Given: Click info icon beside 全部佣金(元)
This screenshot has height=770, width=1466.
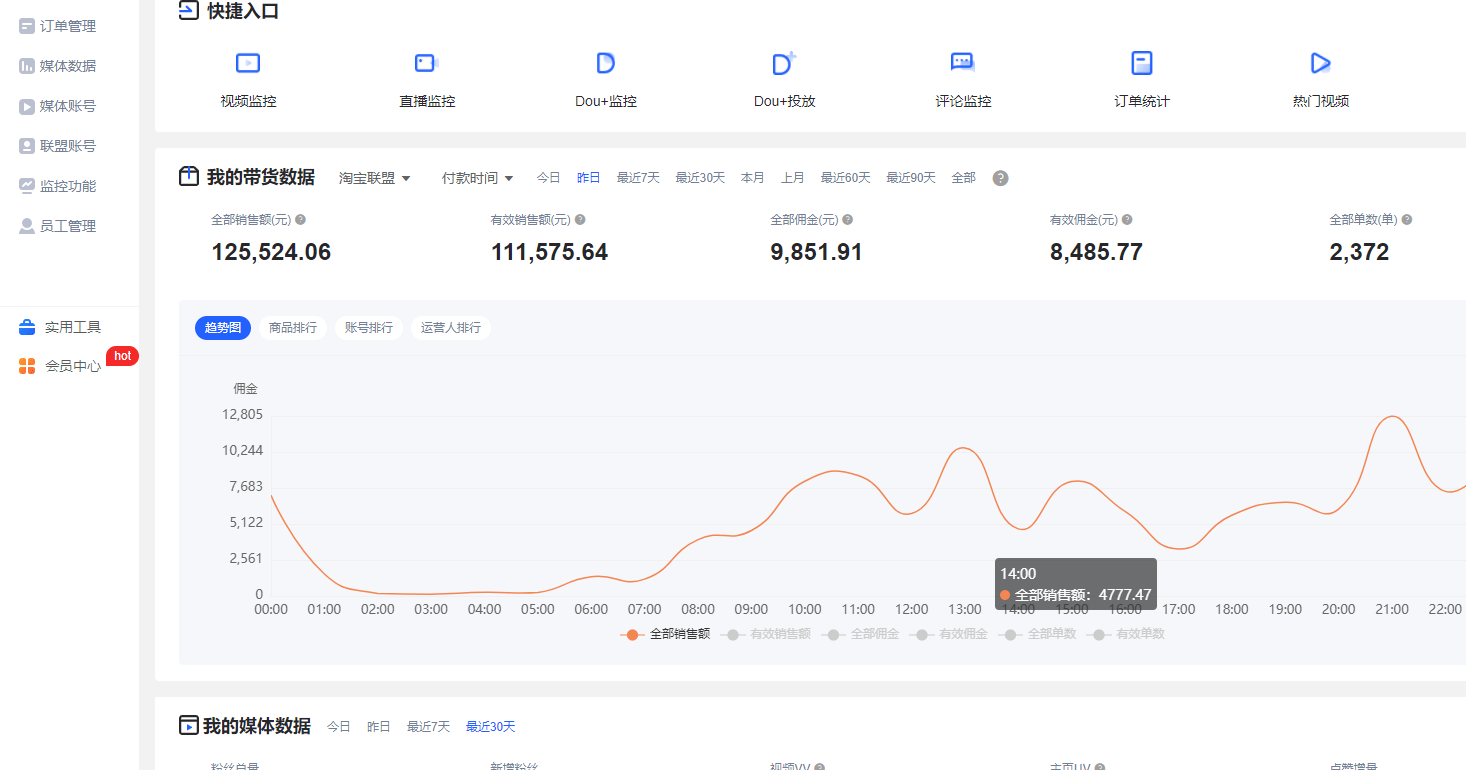Looking at the screenshot, I should [x=848, y=220].
